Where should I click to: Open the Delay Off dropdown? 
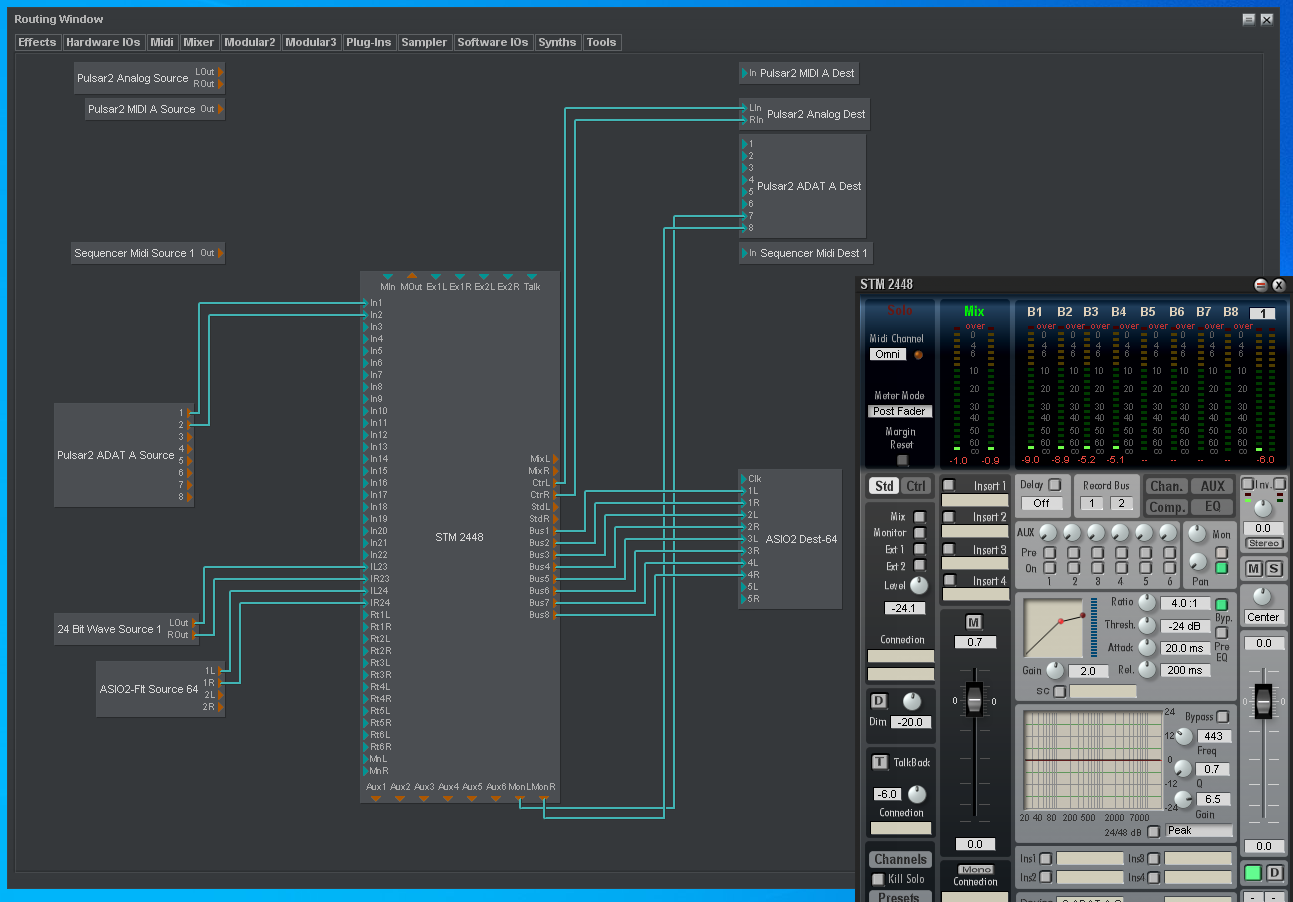(x=1042, y=503)
